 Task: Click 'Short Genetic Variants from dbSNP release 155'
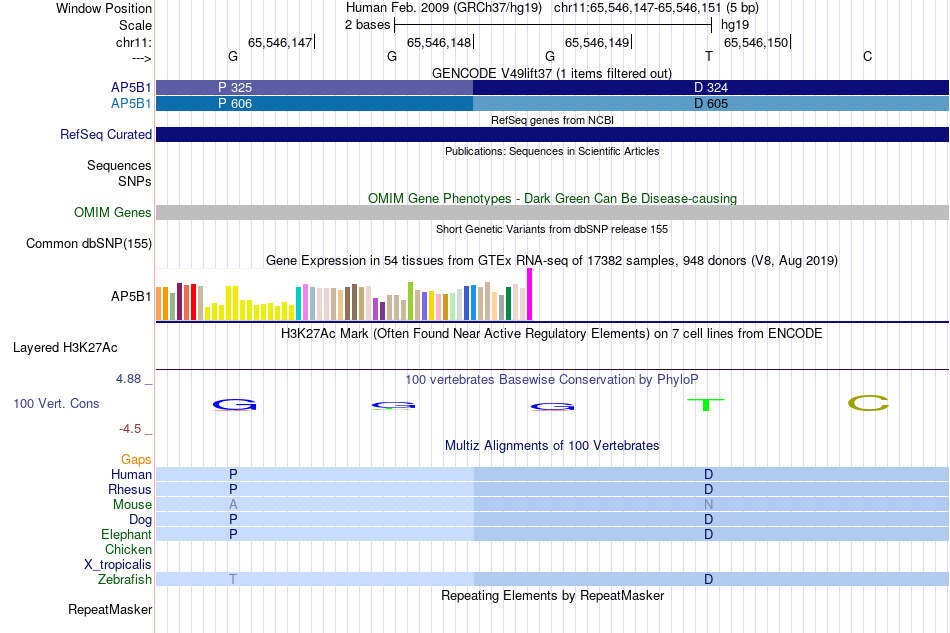tap(552, 229)
